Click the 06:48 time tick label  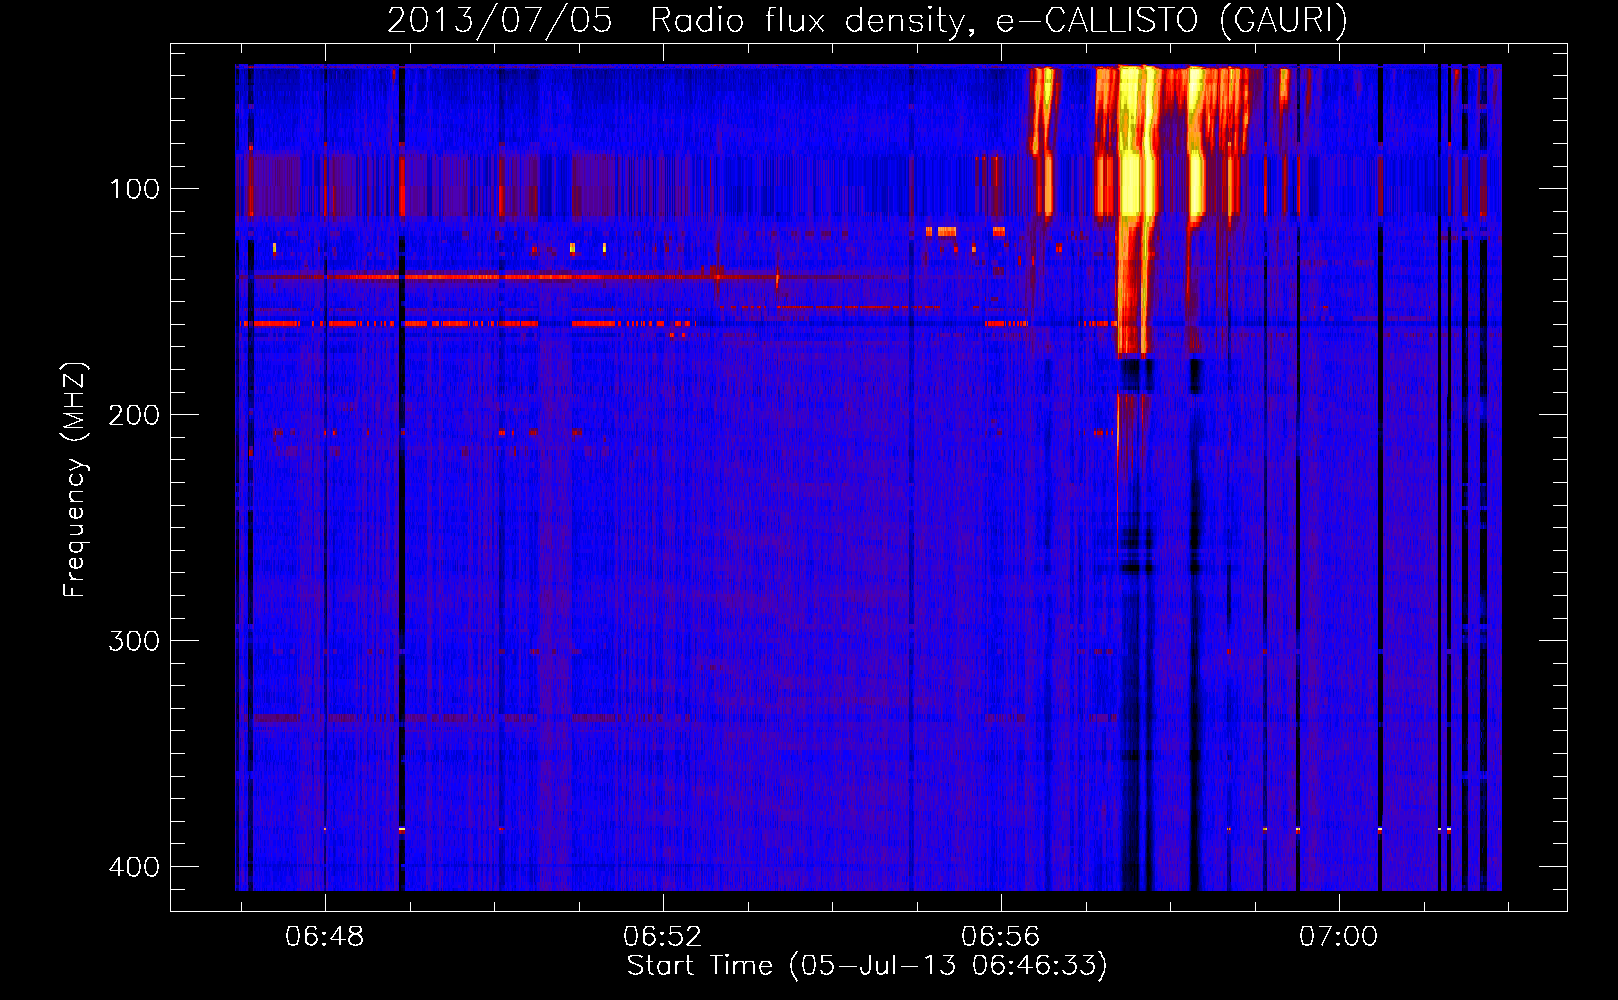[325, 937]
